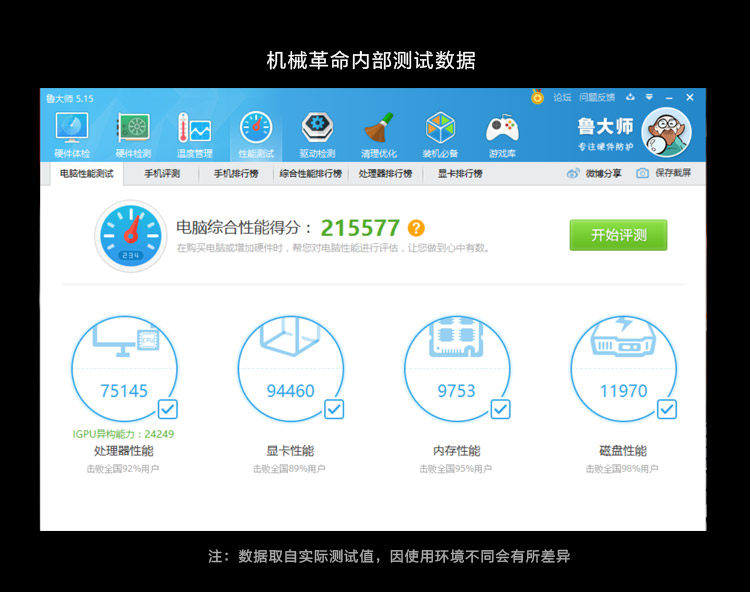Click the 显卡性能 graphics score circle
The width and height of the screenshot is (750, 592).
pos(291,369)
